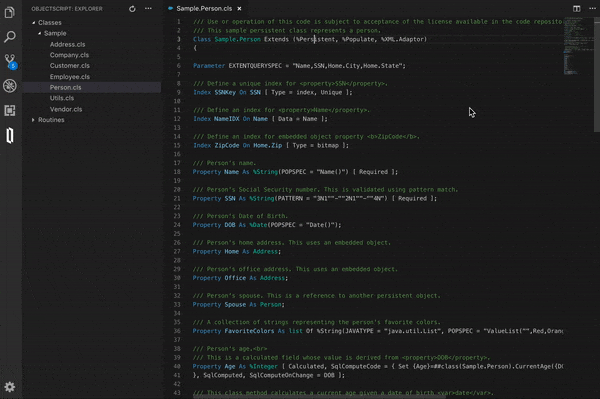Click 'Office' property name on line 30

tap(235, 278)
